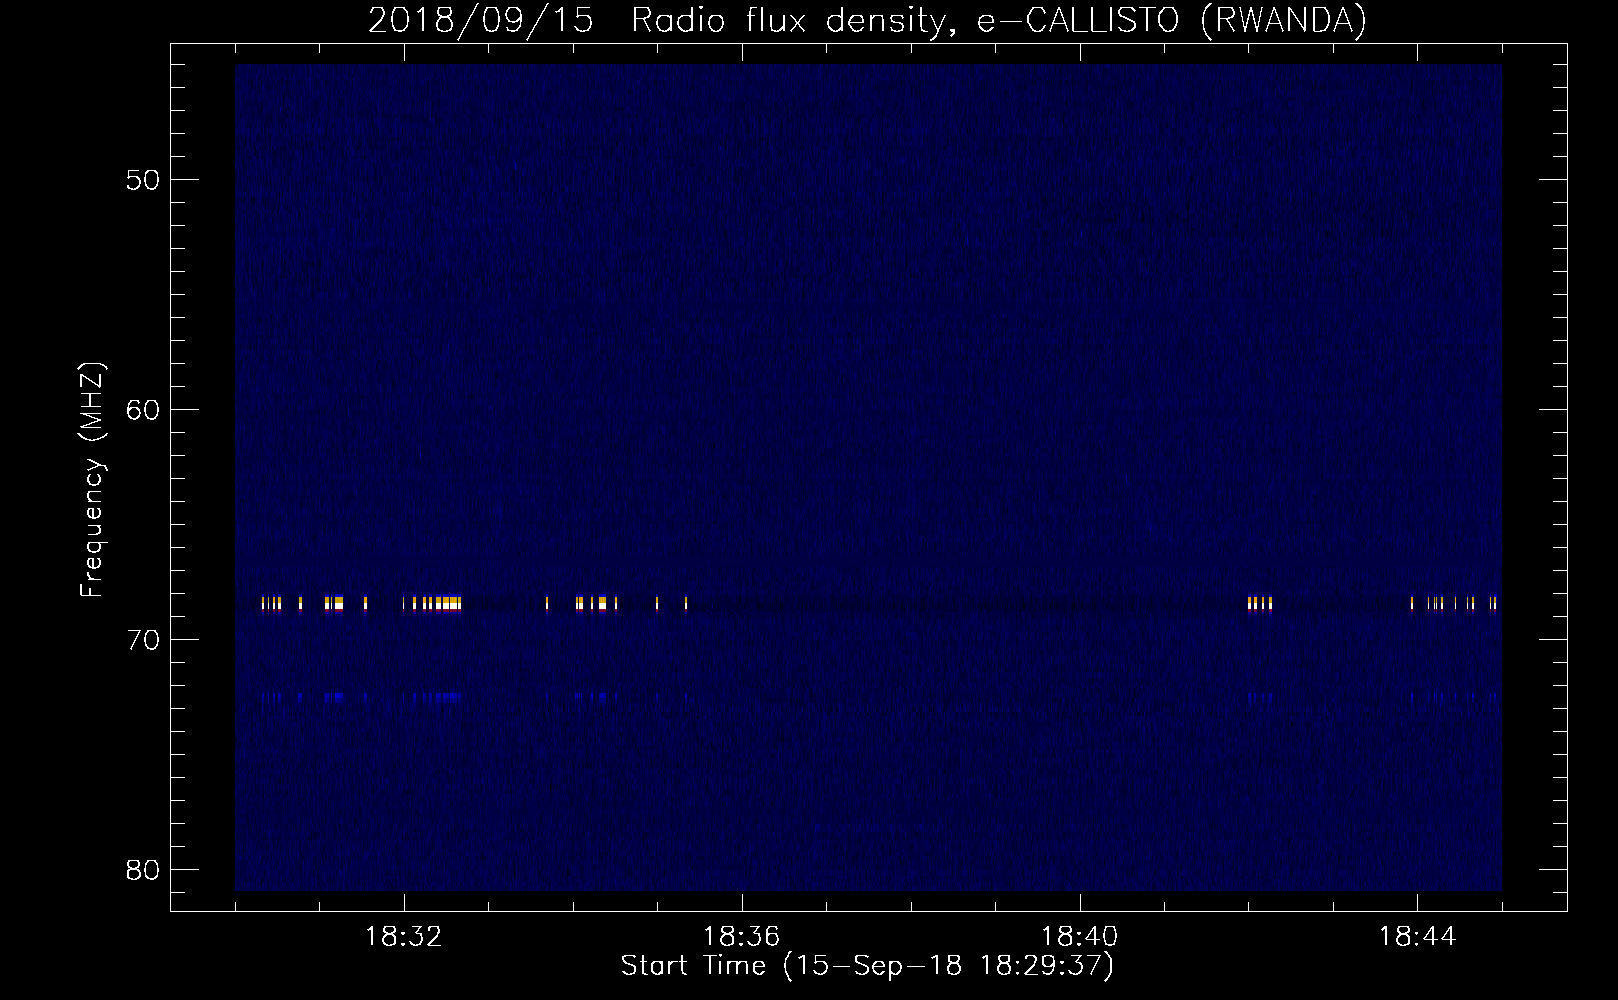The height and width of the screenshot is (1000, 1618).
Task: Click the 70 MHz frequency tick label
Action: (x=143, y=640)
